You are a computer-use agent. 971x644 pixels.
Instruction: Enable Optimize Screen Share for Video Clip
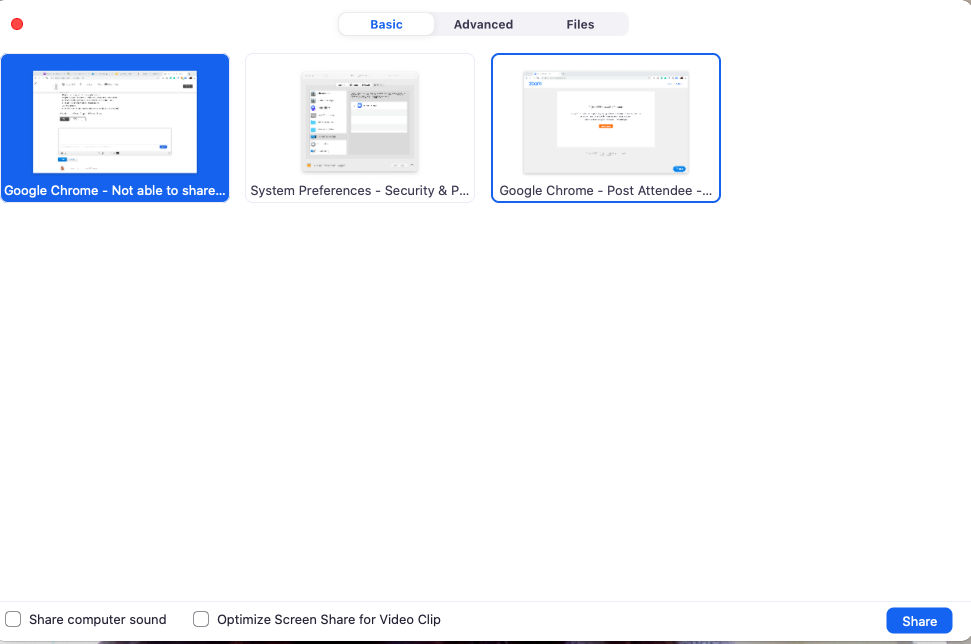click(201, 619)
